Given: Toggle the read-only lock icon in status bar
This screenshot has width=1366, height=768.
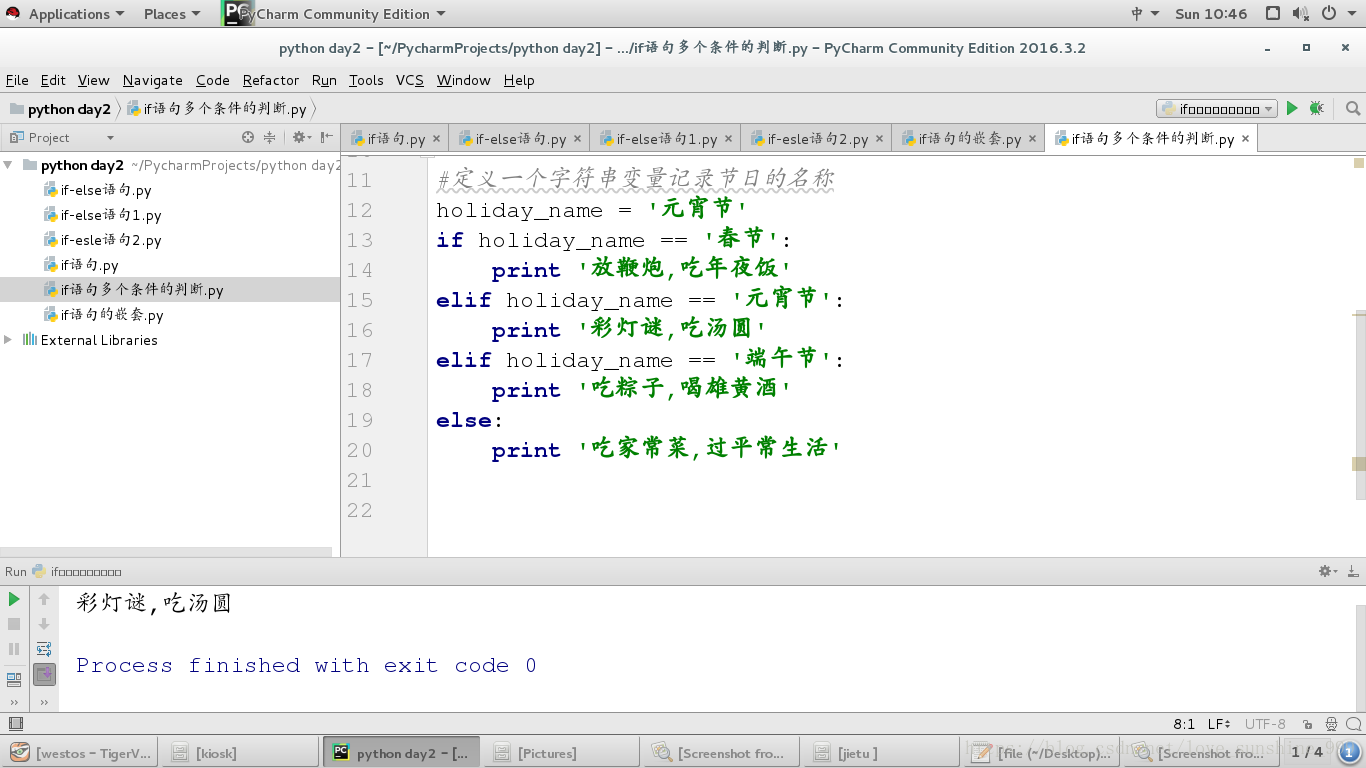Looking at the screenshot, I should (1308, 724).
